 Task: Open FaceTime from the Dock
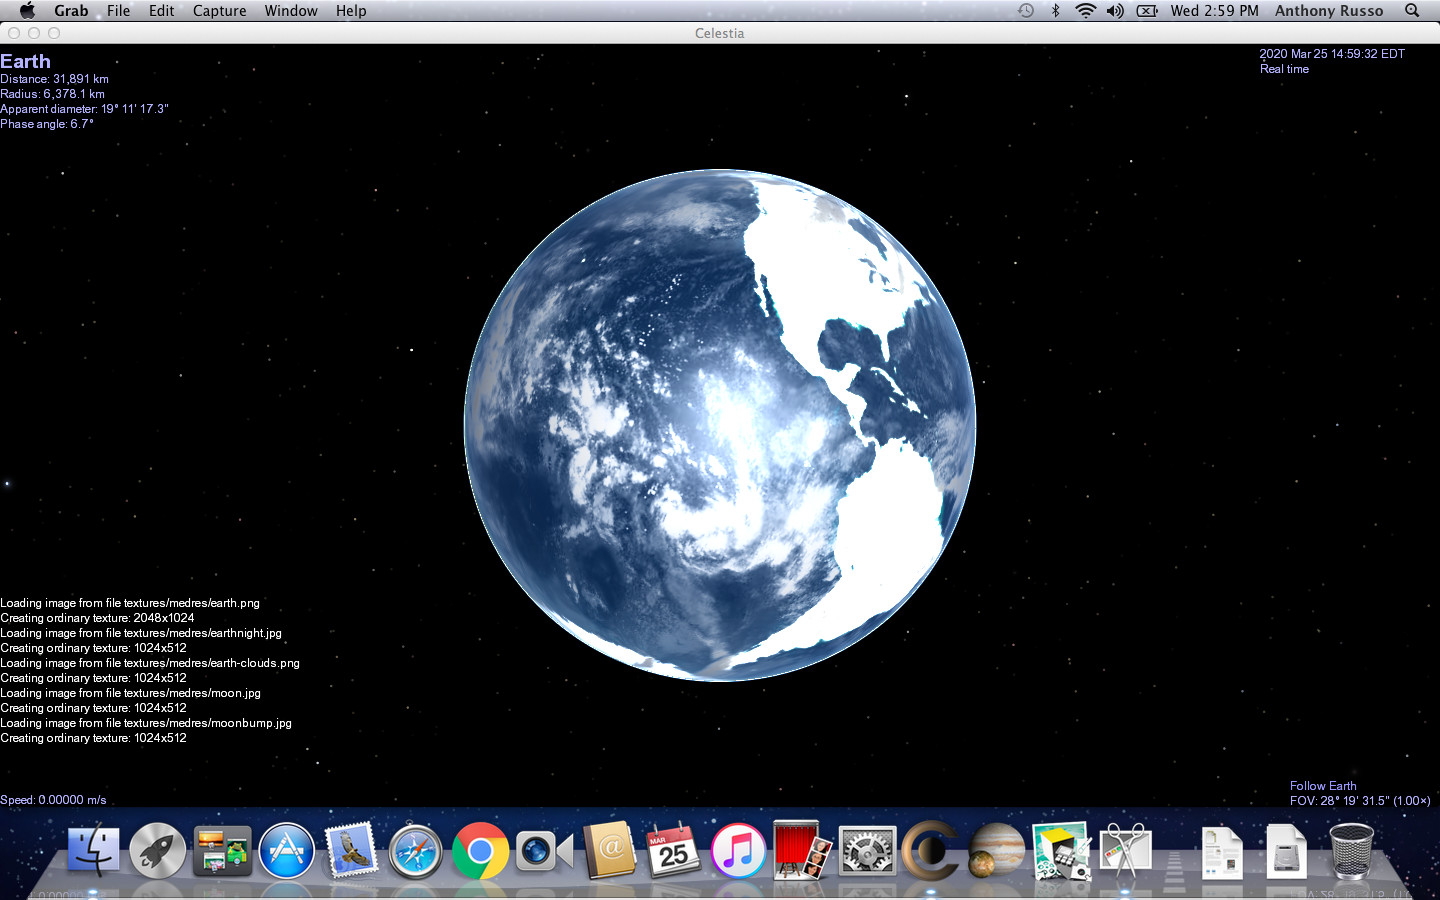pos(543,851)
